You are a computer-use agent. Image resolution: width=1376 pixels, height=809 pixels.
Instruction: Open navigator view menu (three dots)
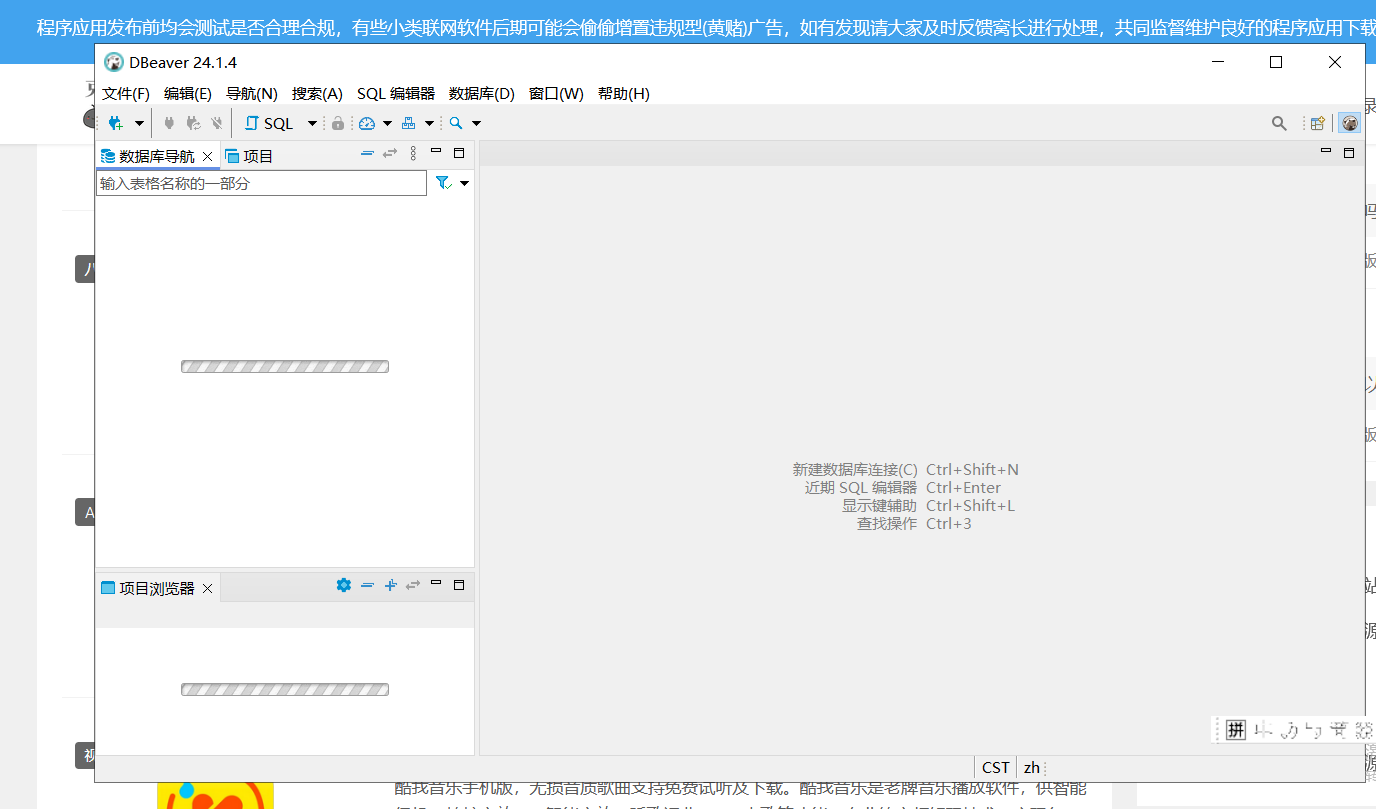coord(413,153)
